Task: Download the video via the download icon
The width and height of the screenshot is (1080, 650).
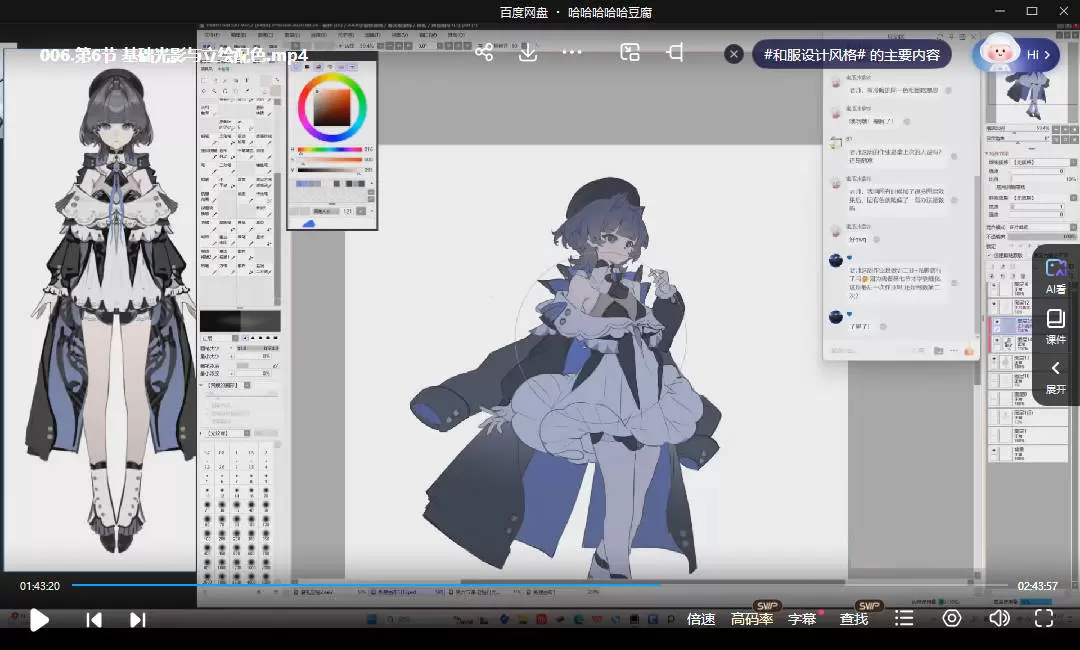Action: point(528,52)
